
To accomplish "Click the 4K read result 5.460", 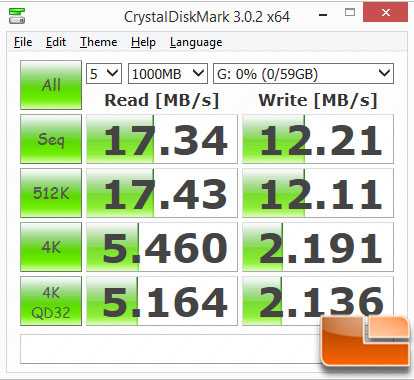I will click(162, 247).
